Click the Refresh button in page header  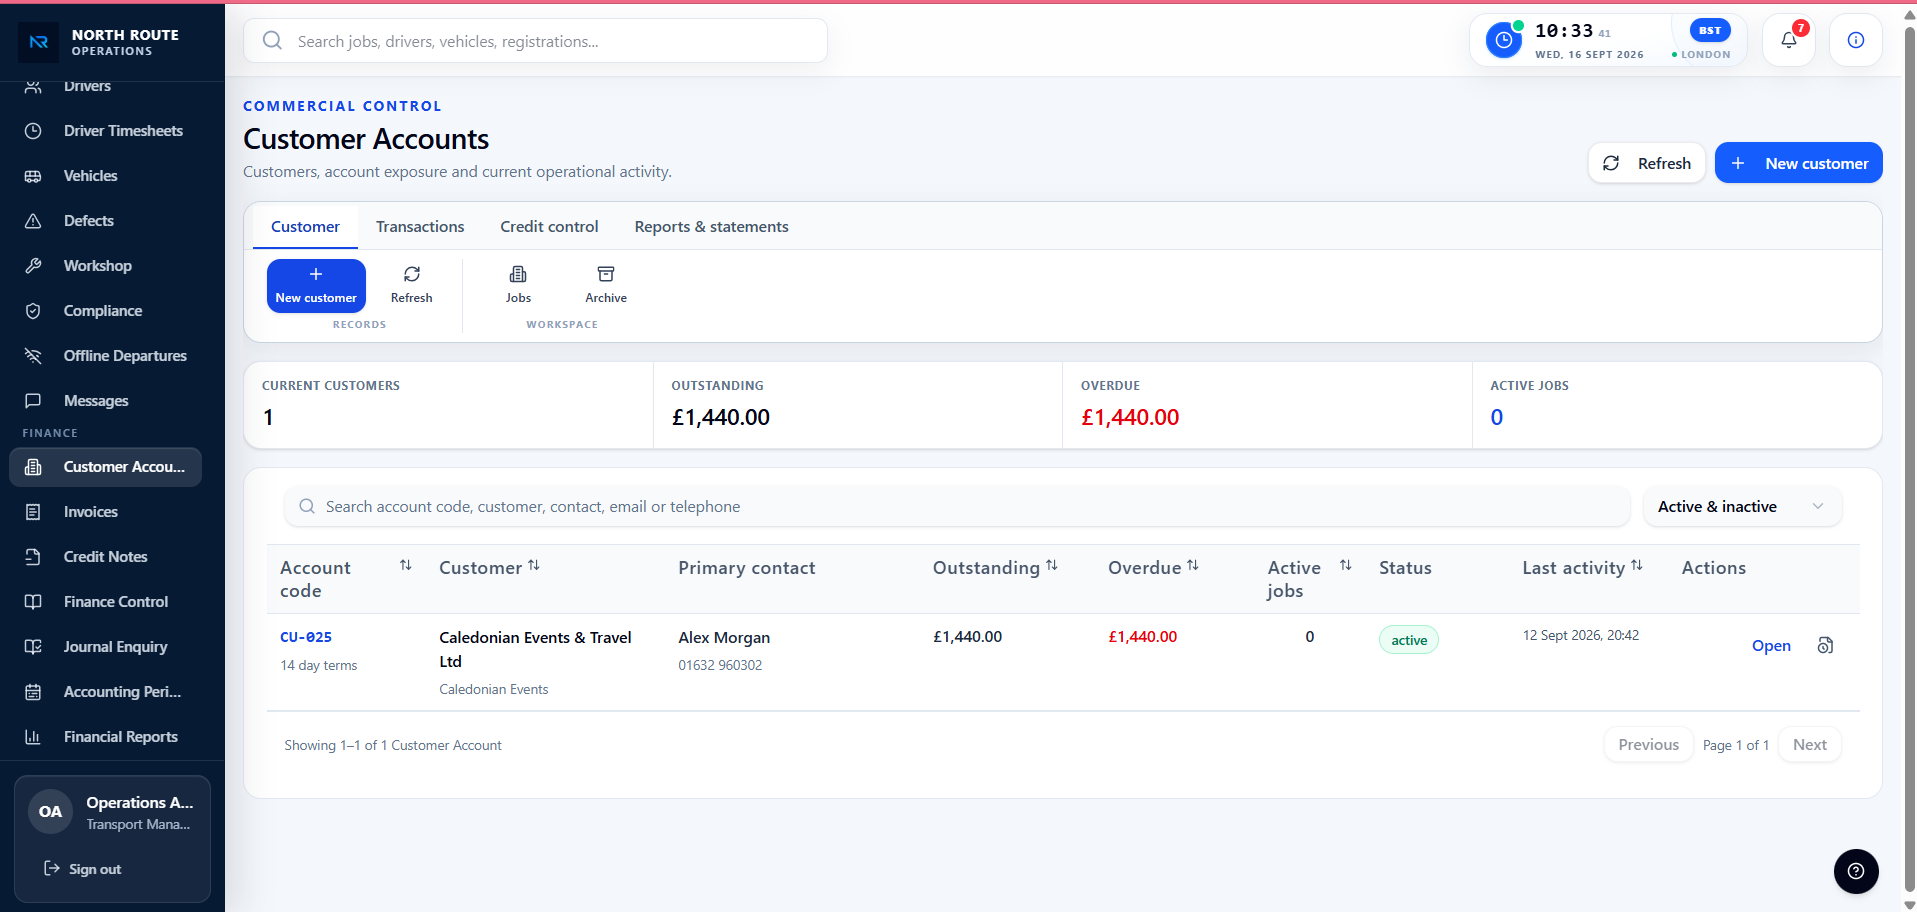(x=1646, y=163)
